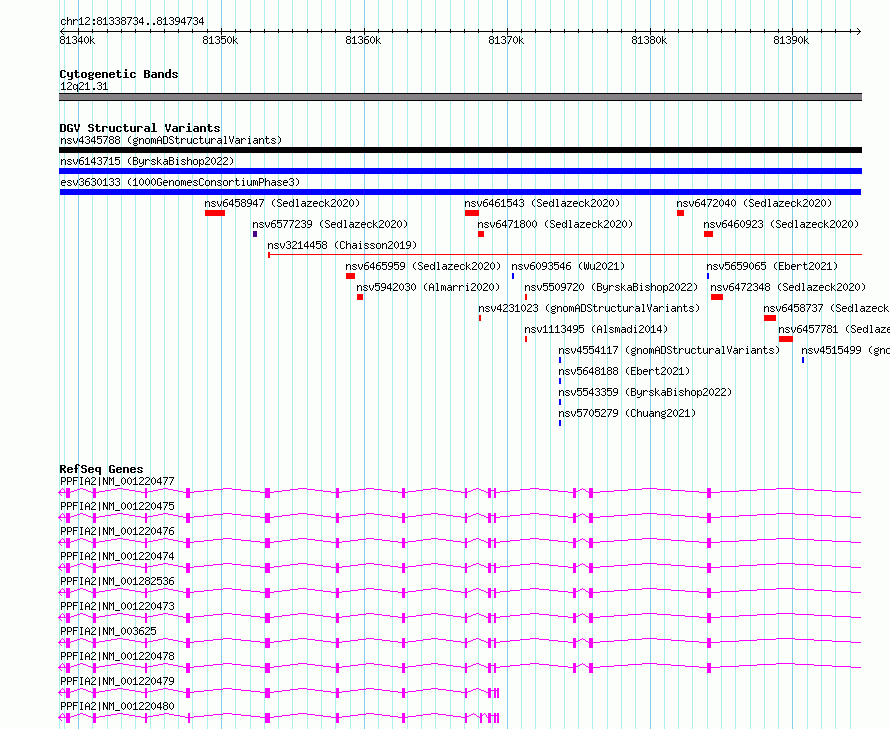The height and width of the screenshot is (729, 890).
Task: Open nsv4515499 variant label
Action: 846,350
